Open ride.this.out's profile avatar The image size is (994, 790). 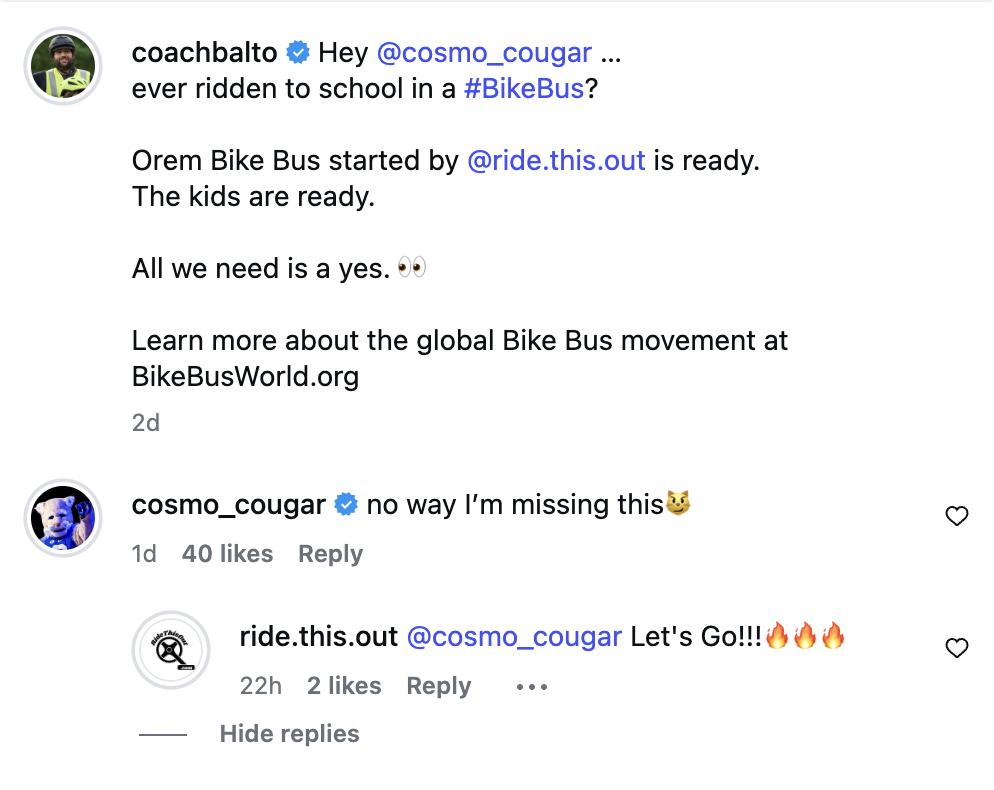(x=171, y=649)
